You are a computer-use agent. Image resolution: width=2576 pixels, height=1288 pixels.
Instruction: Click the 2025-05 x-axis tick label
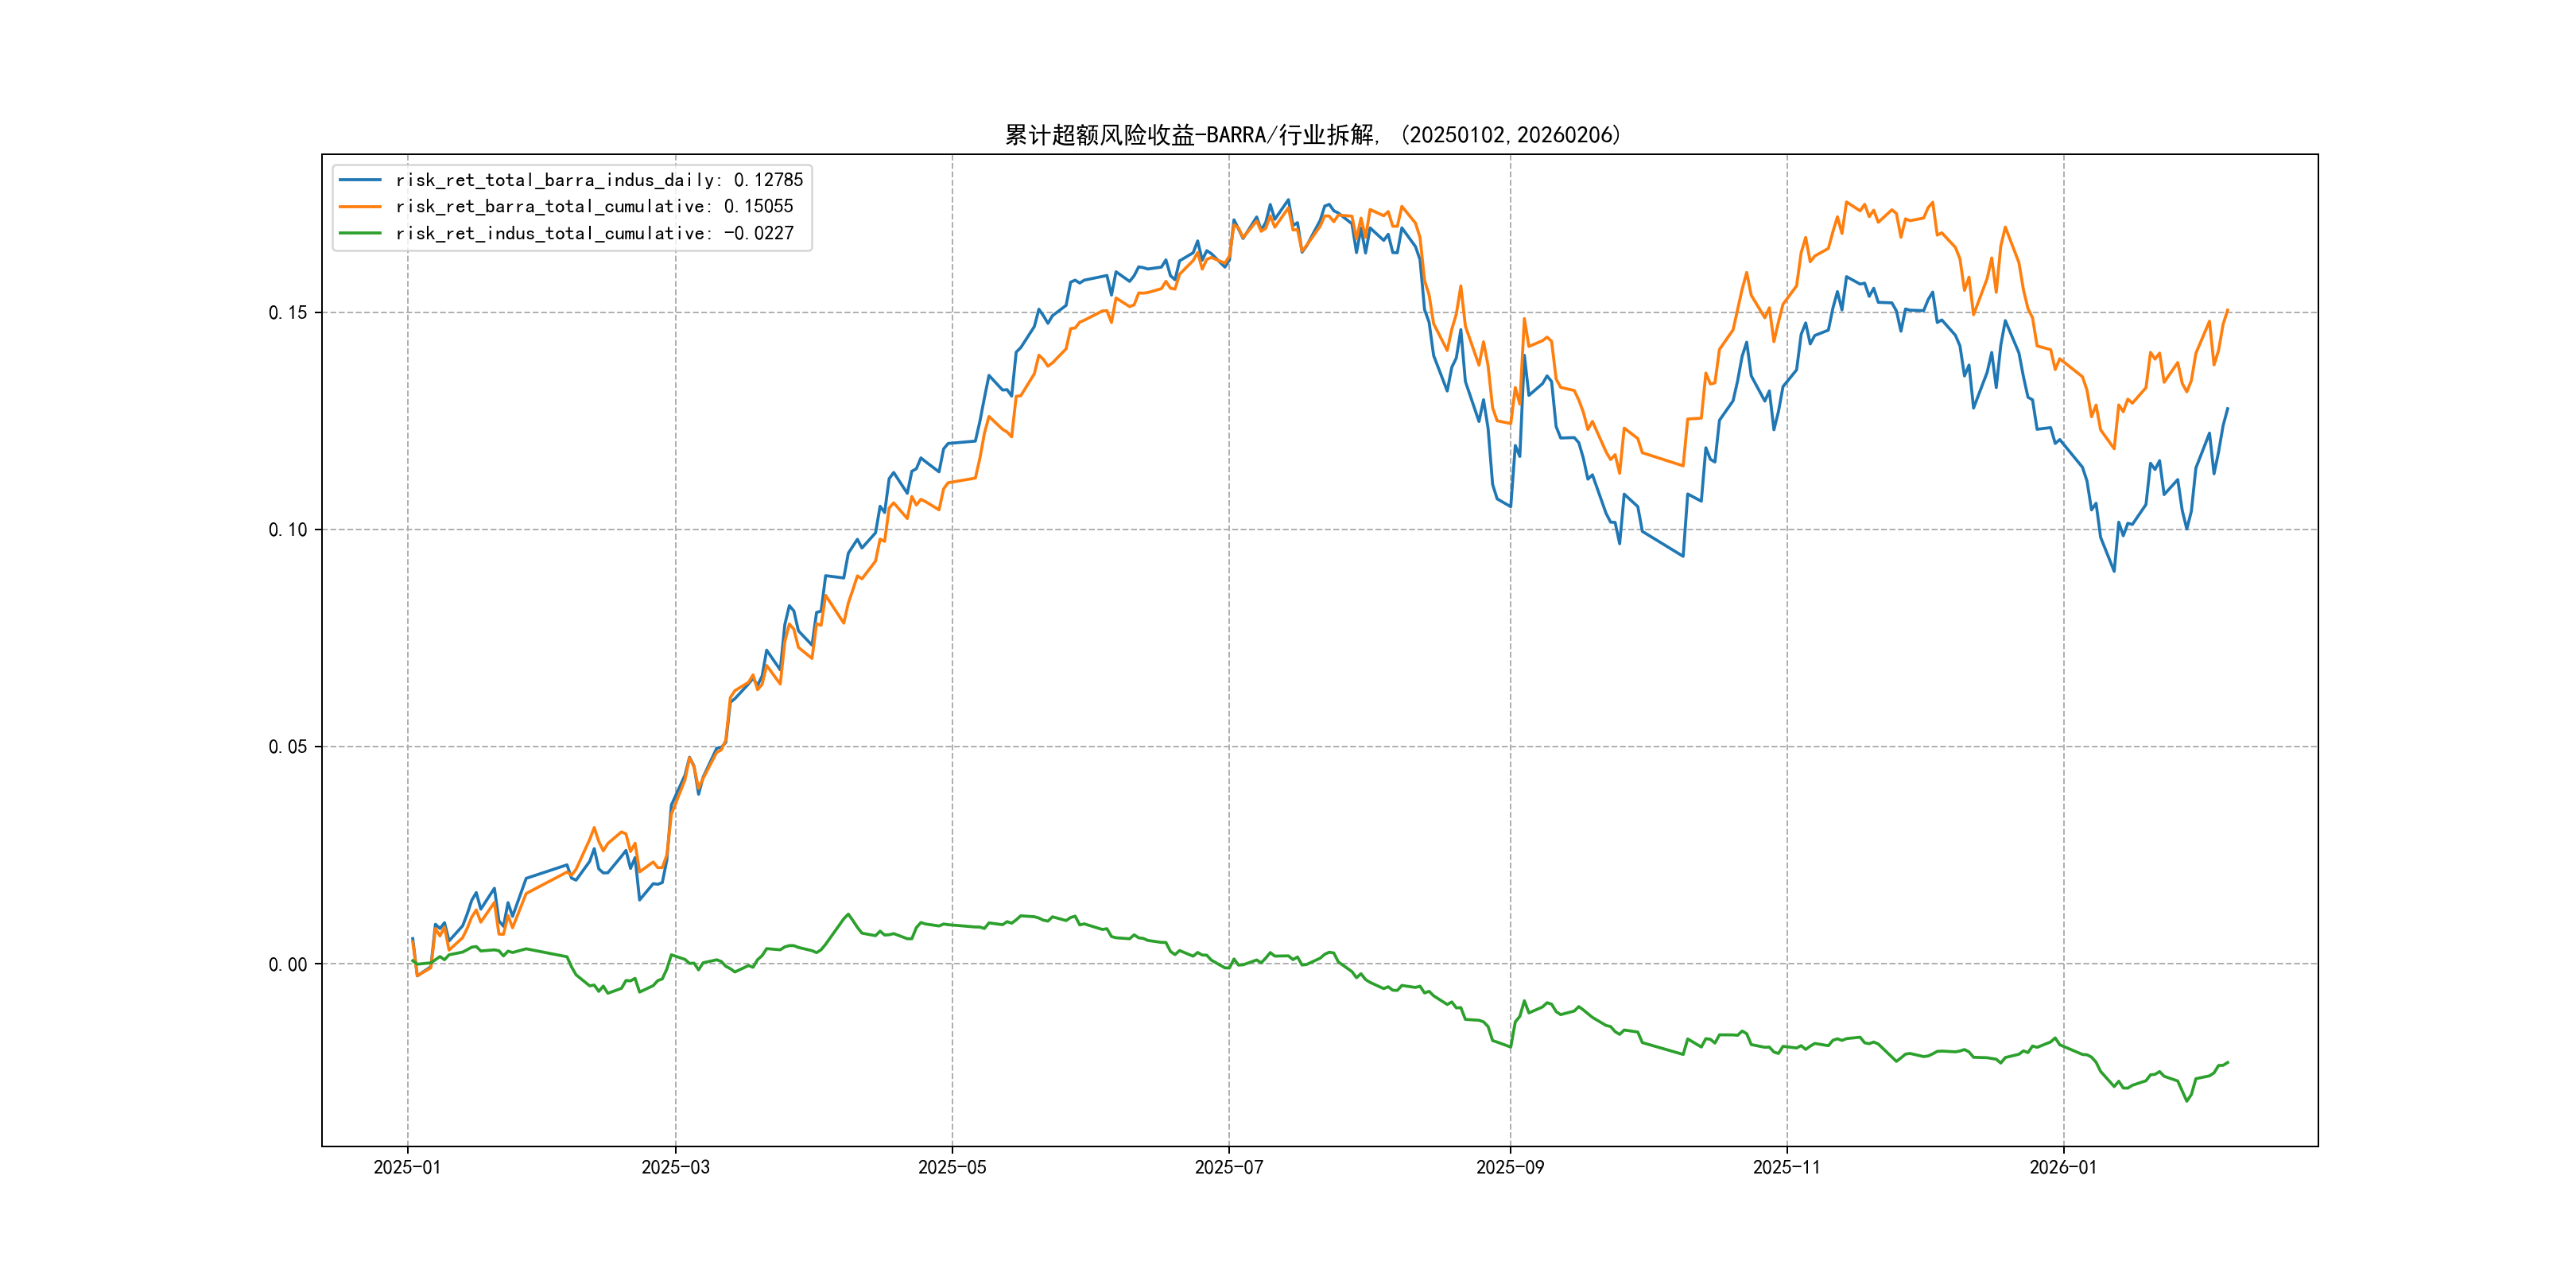(x=952, y=1168)
